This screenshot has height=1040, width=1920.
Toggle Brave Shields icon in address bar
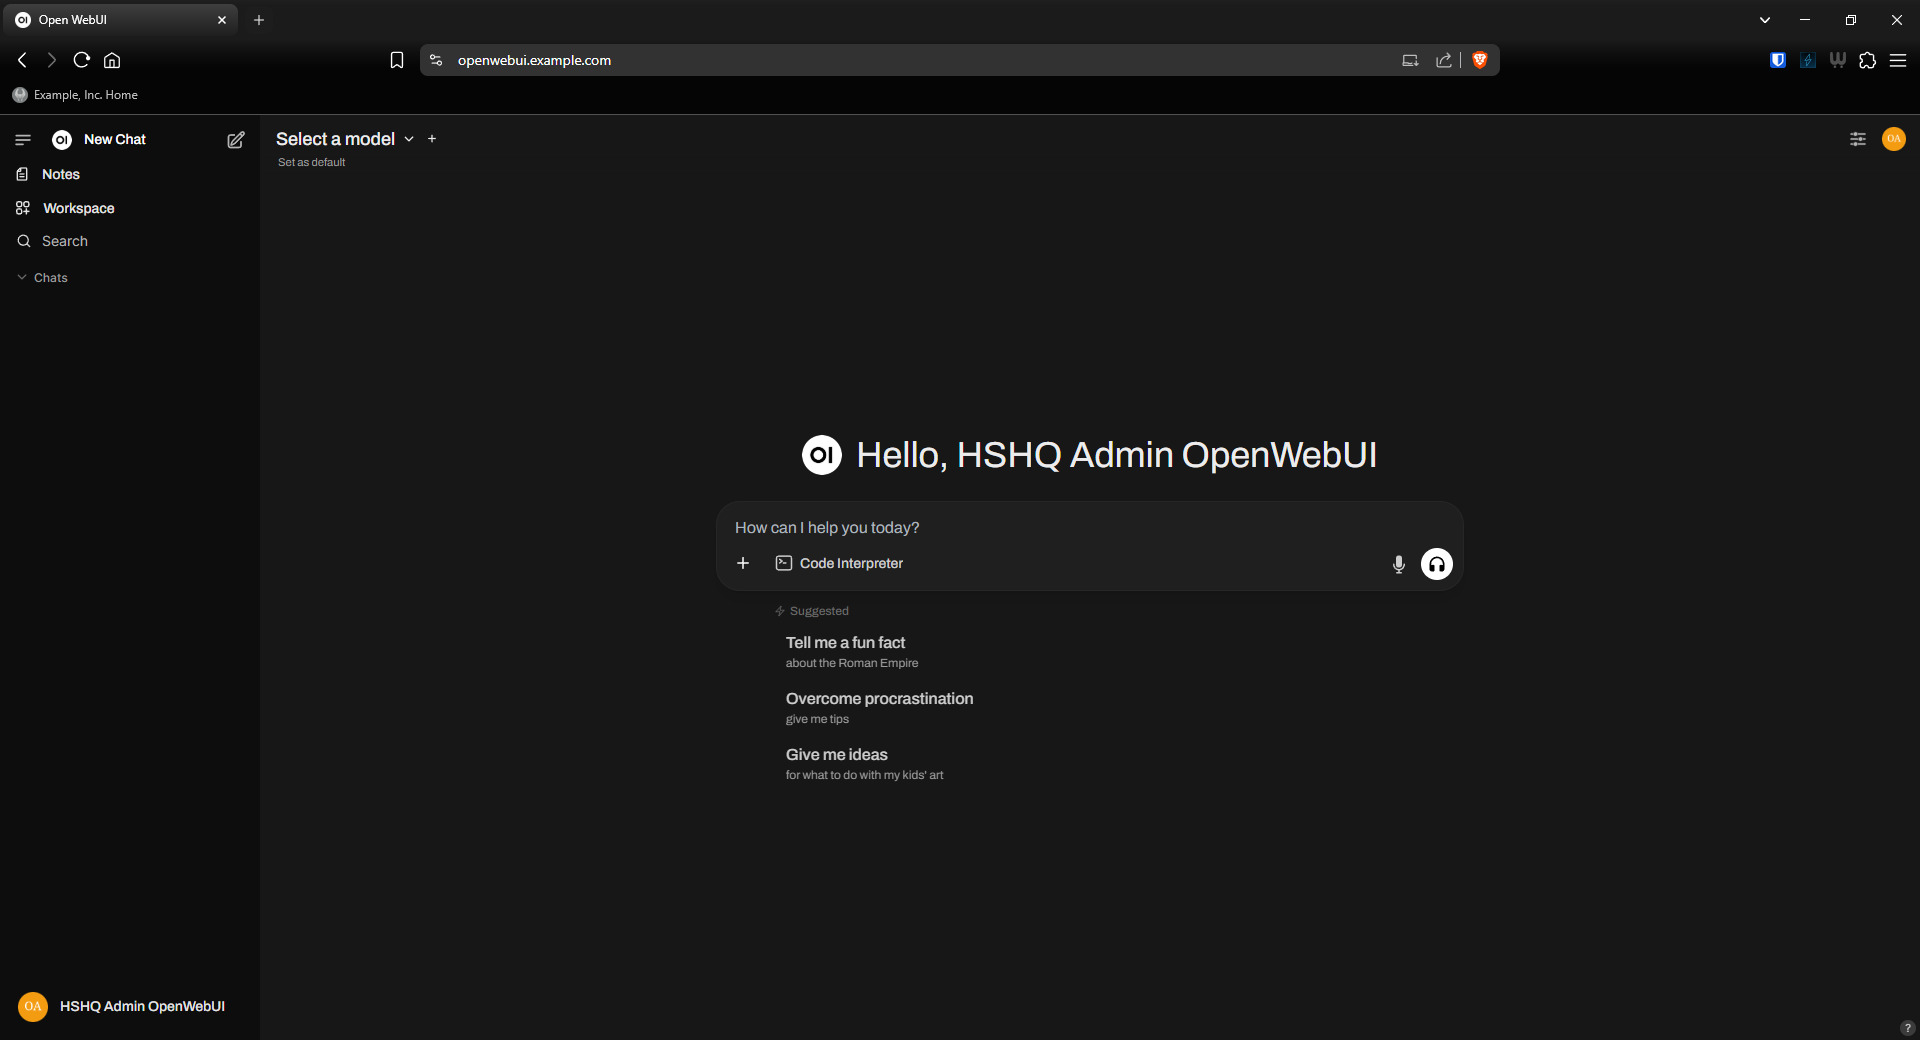1480,60
